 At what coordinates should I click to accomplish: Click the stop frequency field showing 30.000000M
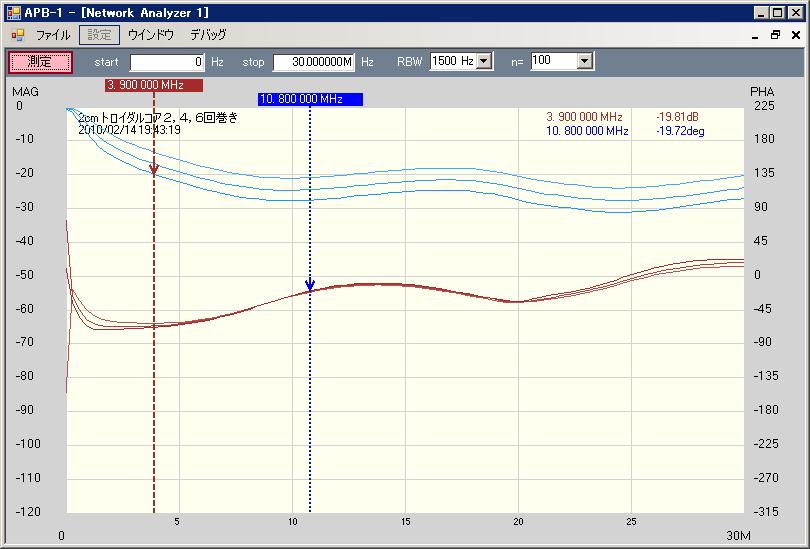click(x=314, y=62)
